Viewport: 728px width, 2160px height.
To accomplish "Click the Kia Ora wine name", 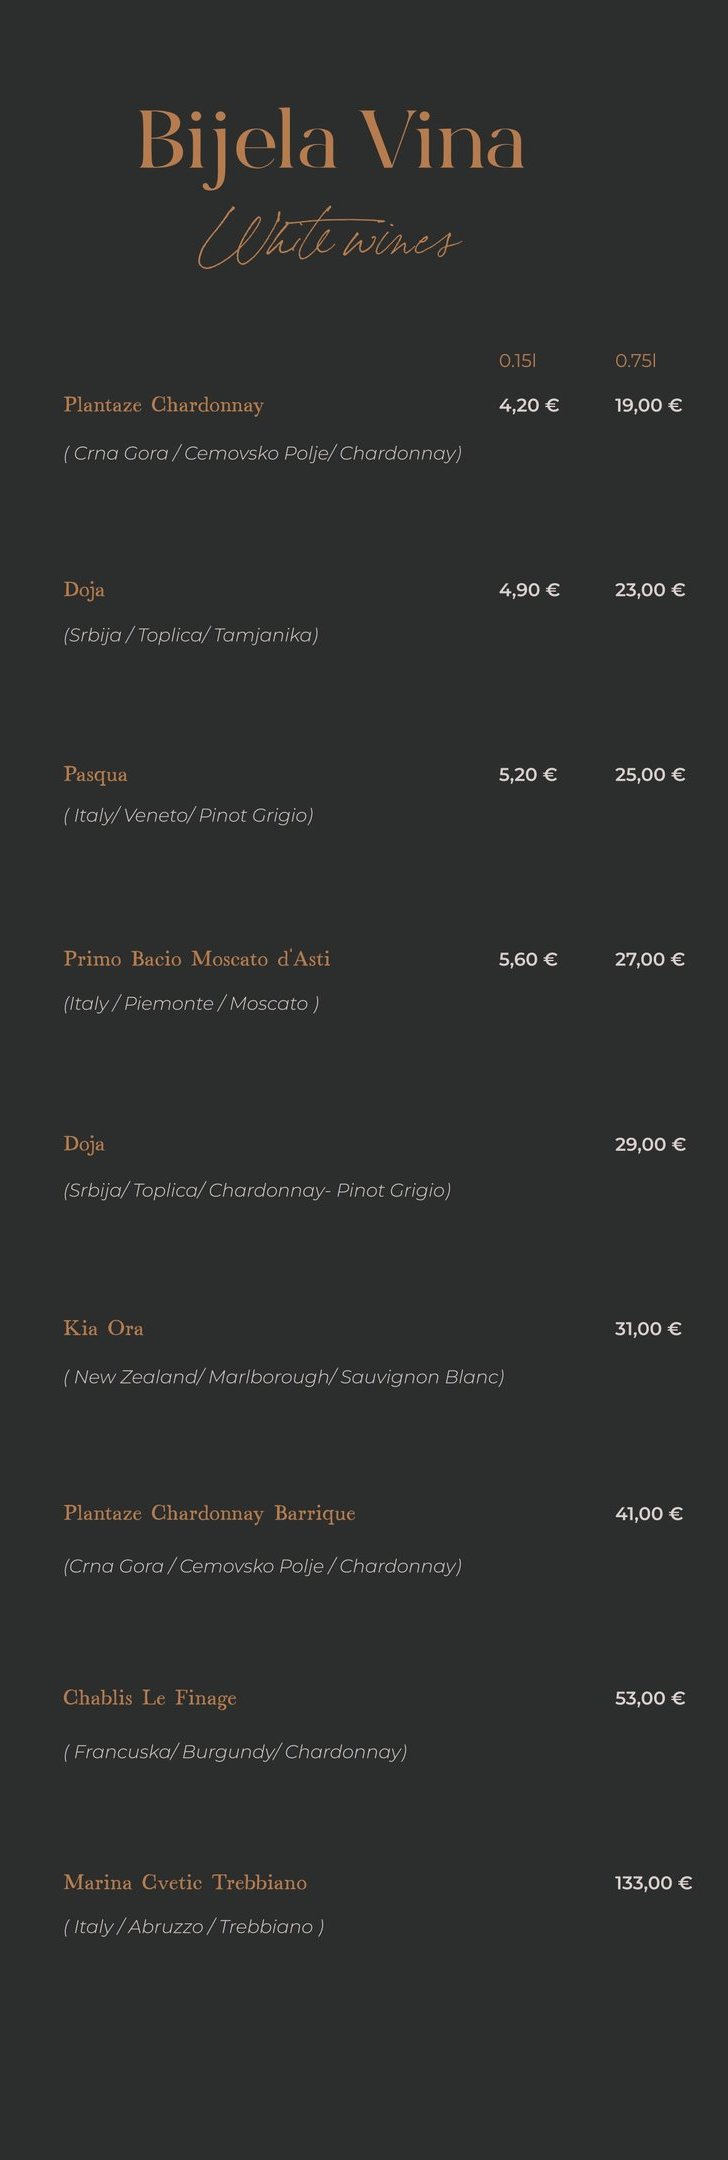I will tap(103, 1329).
